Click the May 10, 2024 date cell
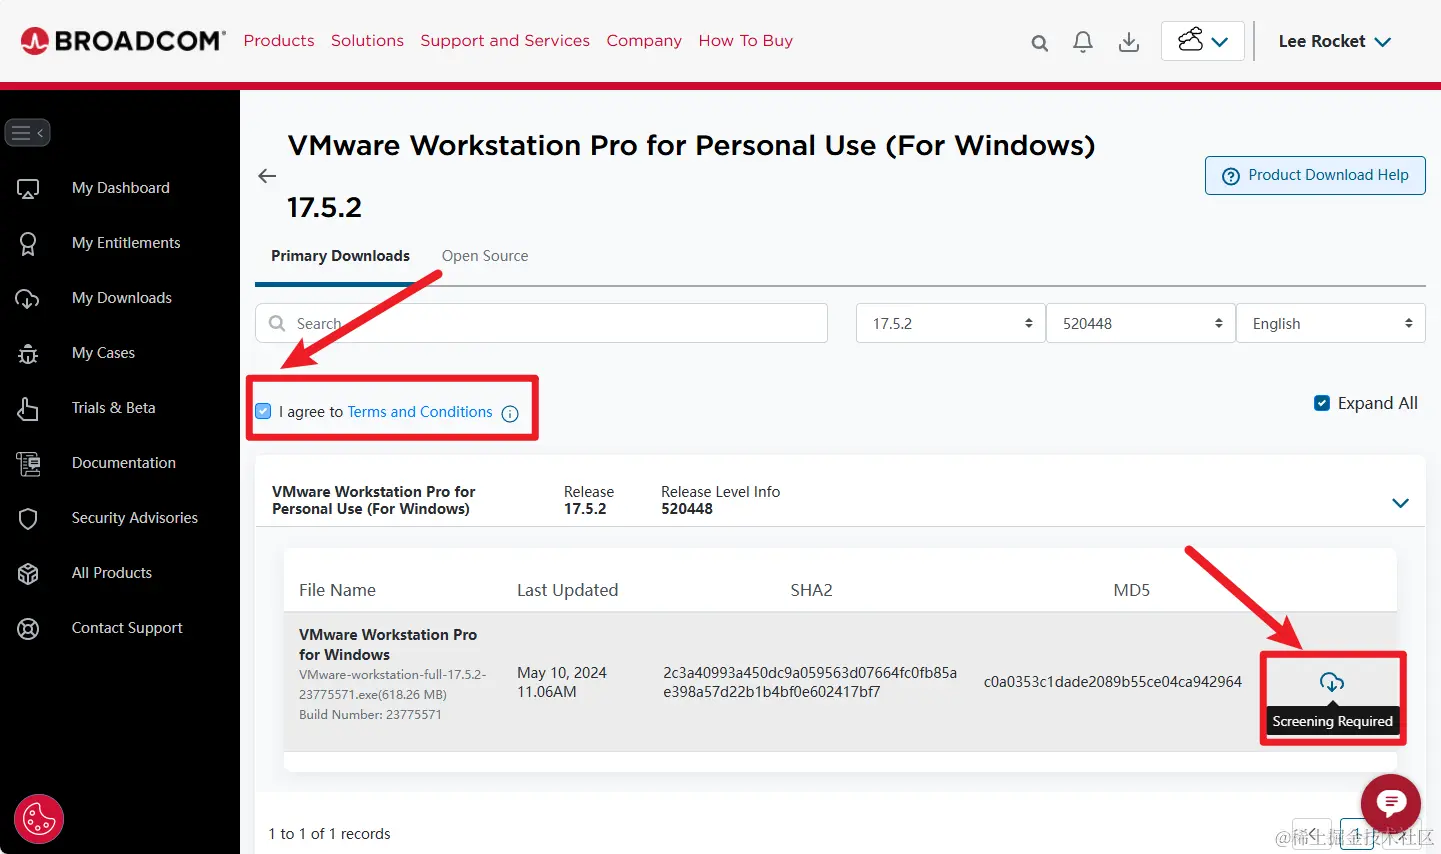The width and height of the screenshot is (1441, 854). pos(562,682)
